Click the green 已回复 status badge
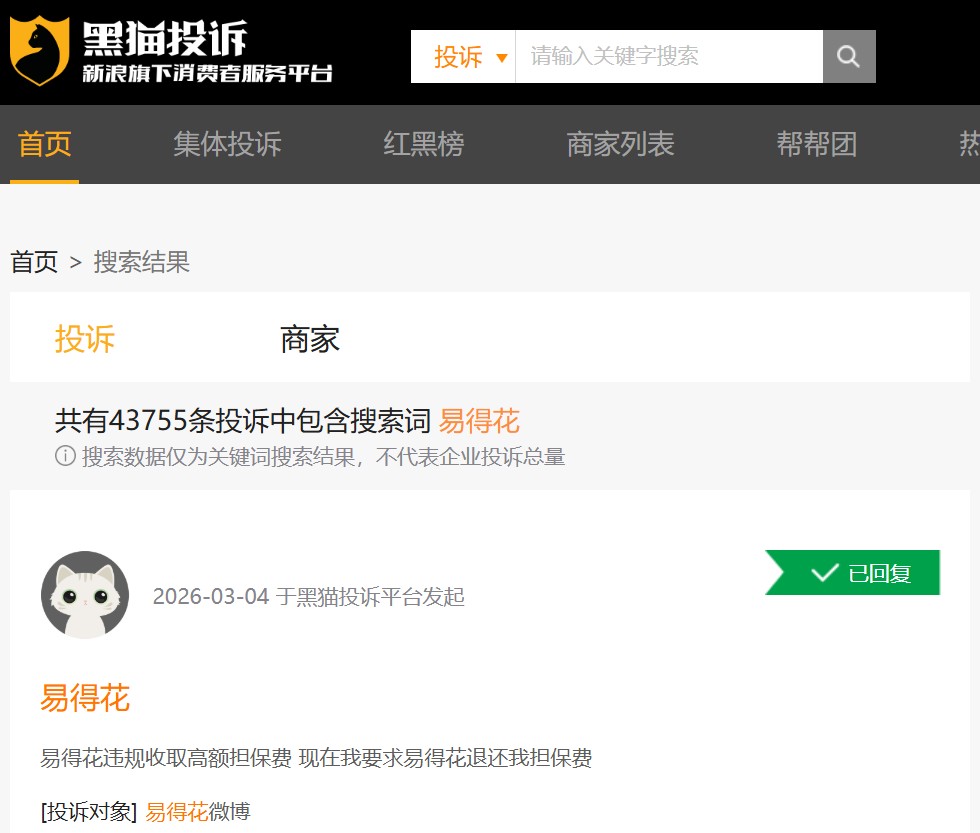 [852, 572]
